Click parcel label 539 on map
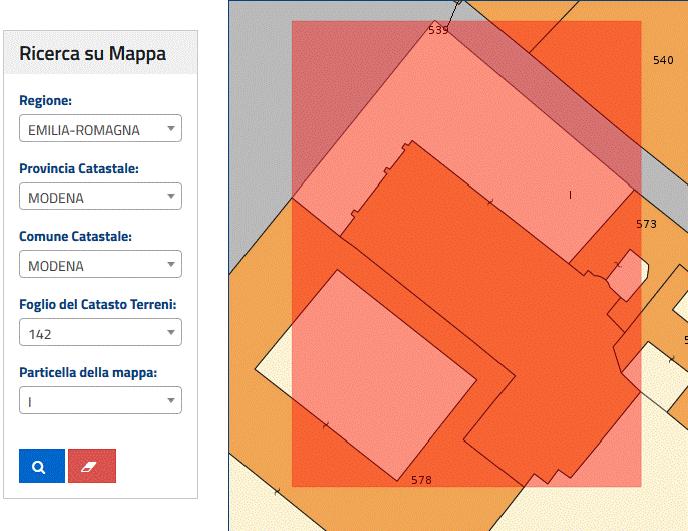This screenshot has height=531, width=688. pyautogui.click(x=438, y=30)
